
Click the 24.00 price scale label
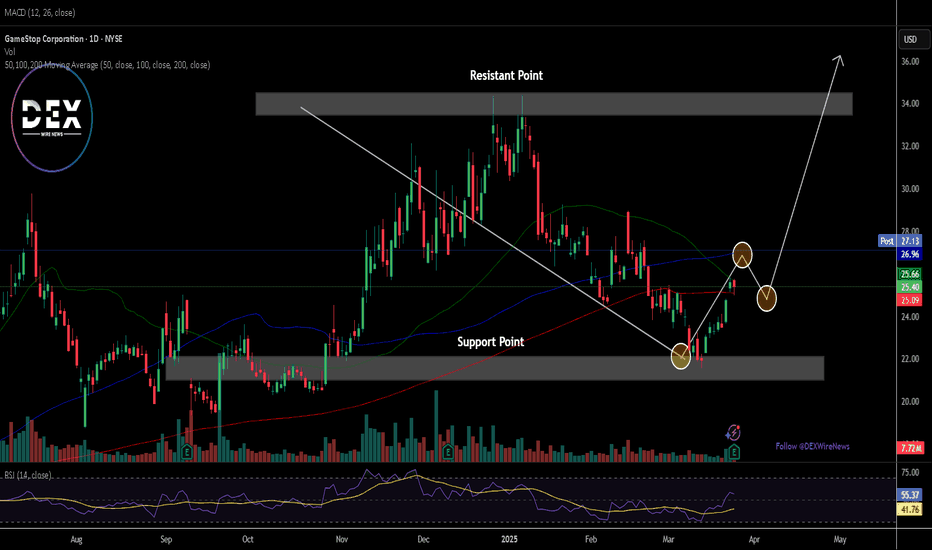pyautogui.click(x=910, y=317)
